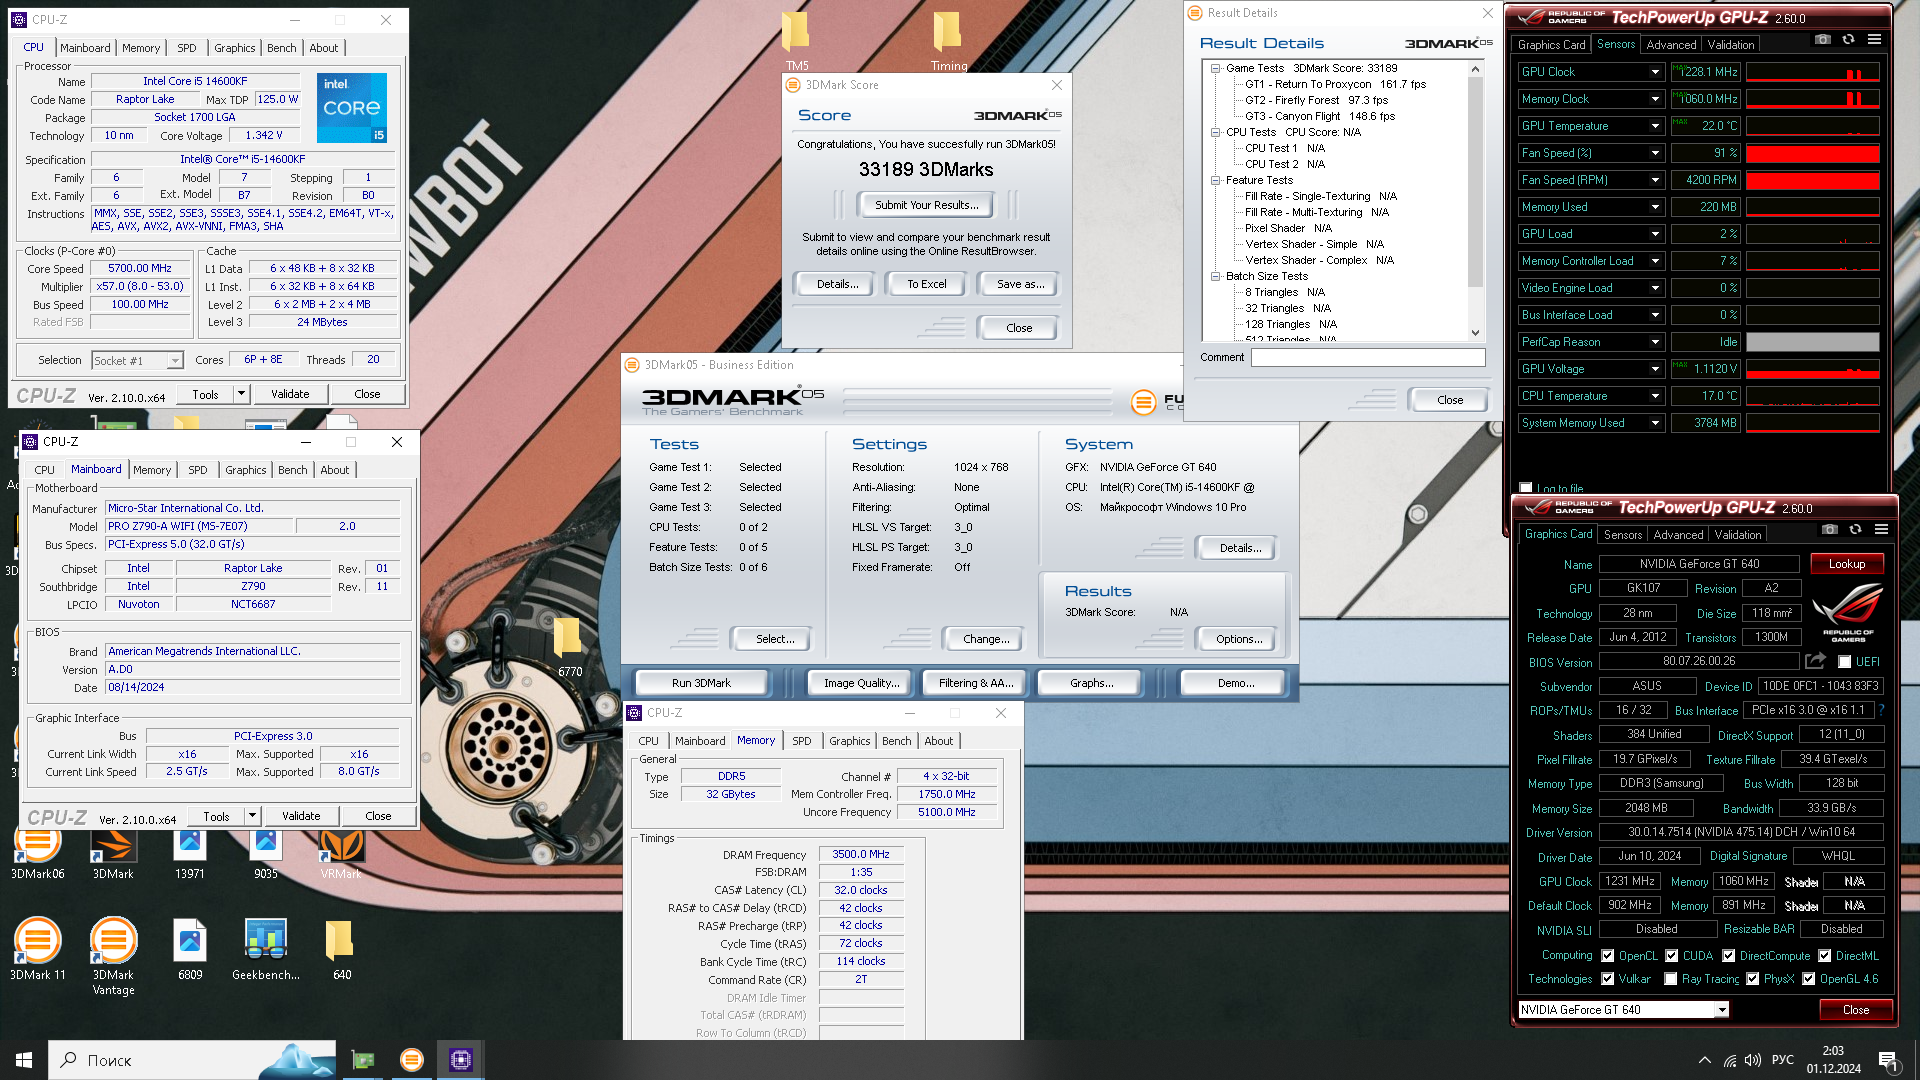The width and height of the screenshot is (1920, 1080).
Task: Click the 3DMark05 orange taskbar icon
Action: 411,1060
